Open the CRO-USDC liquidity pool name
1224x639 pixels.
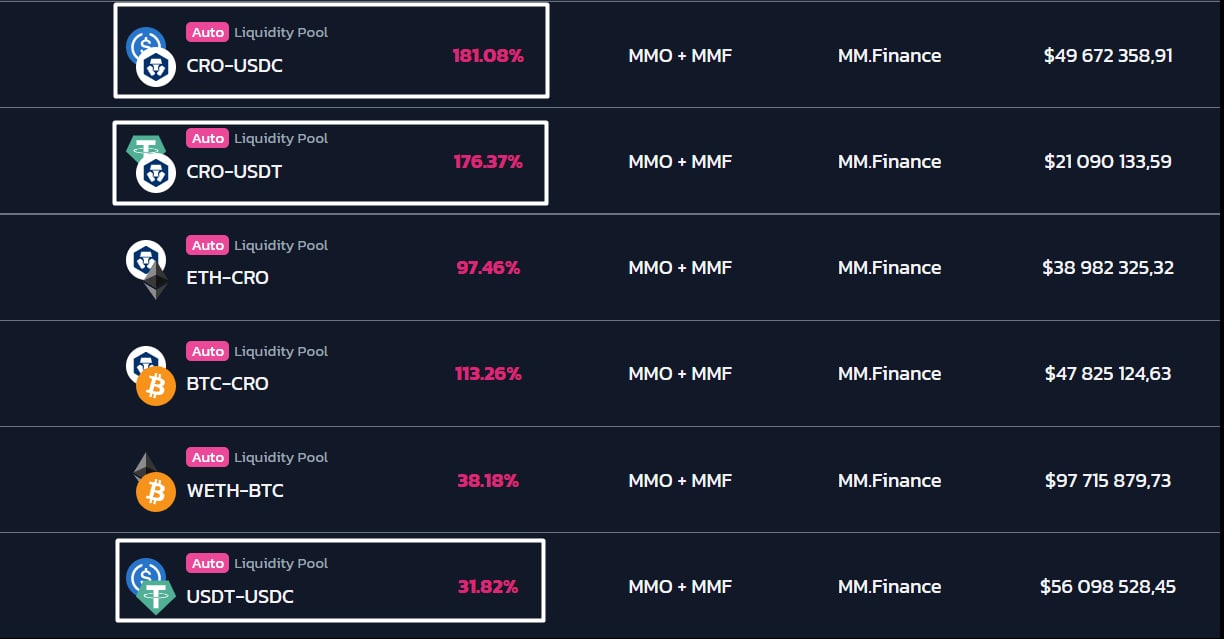tap(234, 66)
